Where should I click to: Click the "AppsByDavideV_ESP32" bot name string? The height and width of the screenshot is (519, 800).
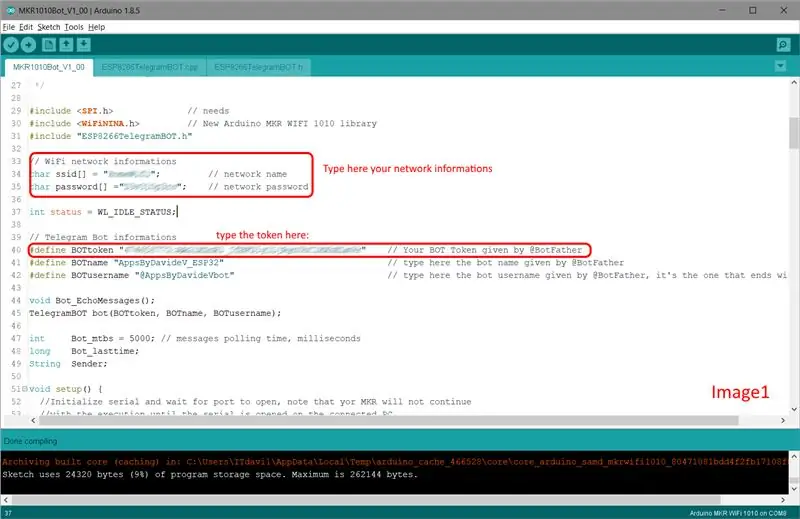(169, 263)
